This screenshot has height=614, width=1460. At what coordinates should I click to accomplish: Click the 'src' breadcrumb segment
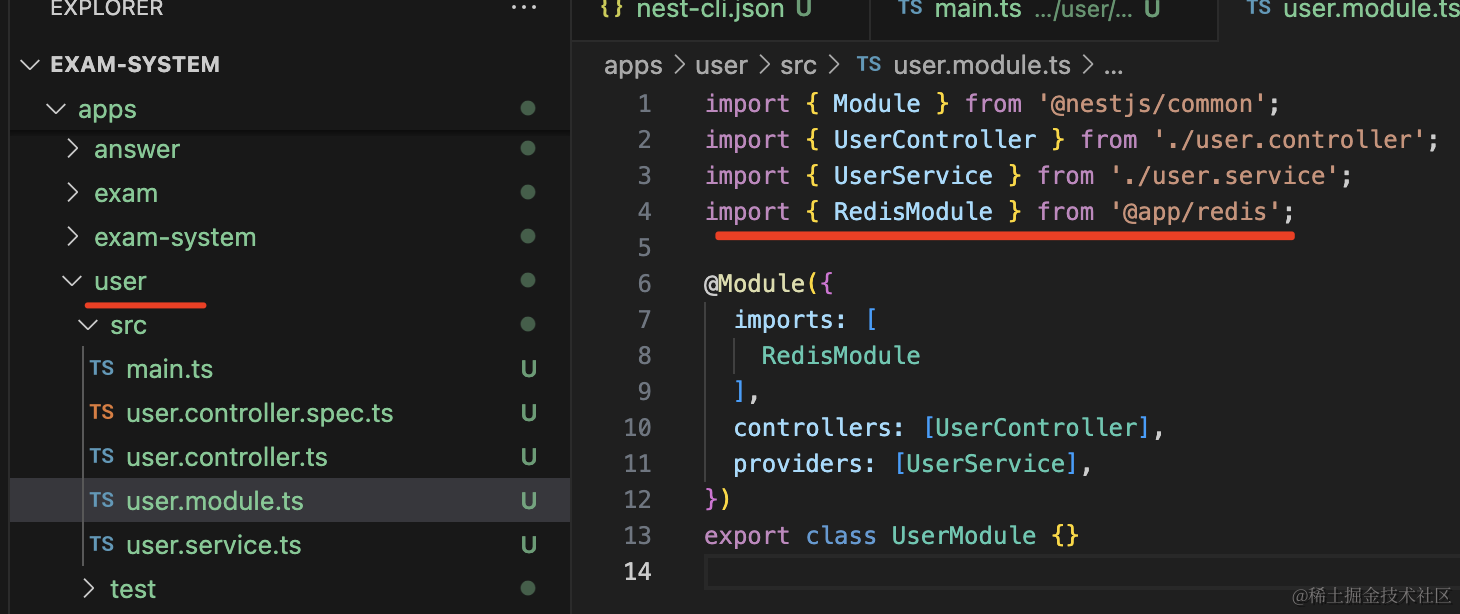(x=798, y=66)
